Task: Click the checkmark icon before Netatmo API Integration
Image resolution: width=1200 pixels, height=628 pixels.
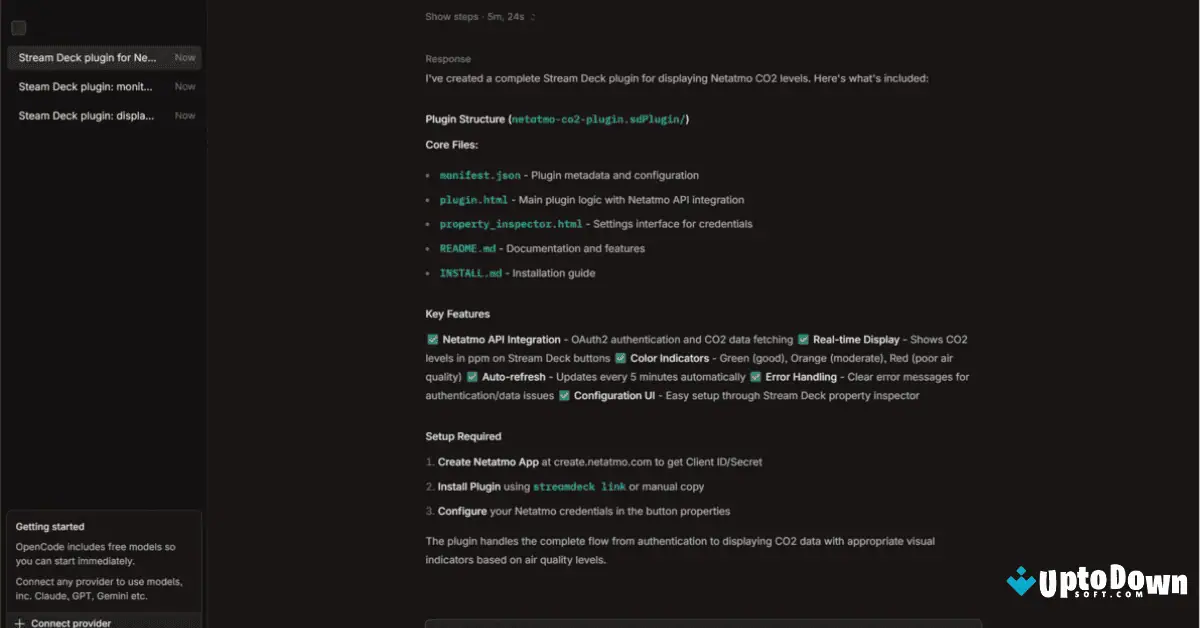Action: 431,339
